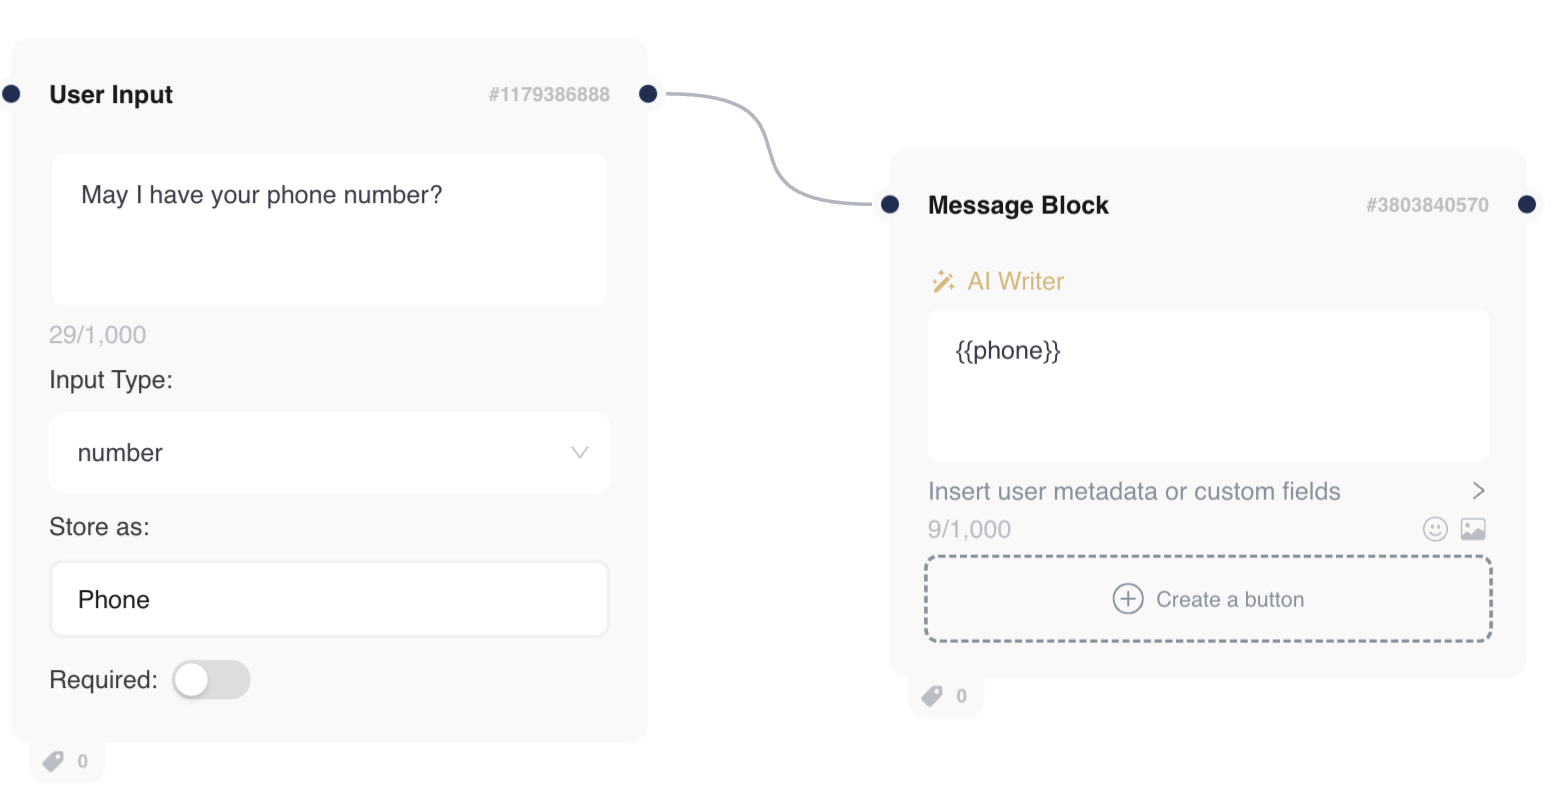Click the insert image icon
Image resolution: width=1558 pixels, height=800 pixels.
pyautogui.click(x=1473, y=529)
